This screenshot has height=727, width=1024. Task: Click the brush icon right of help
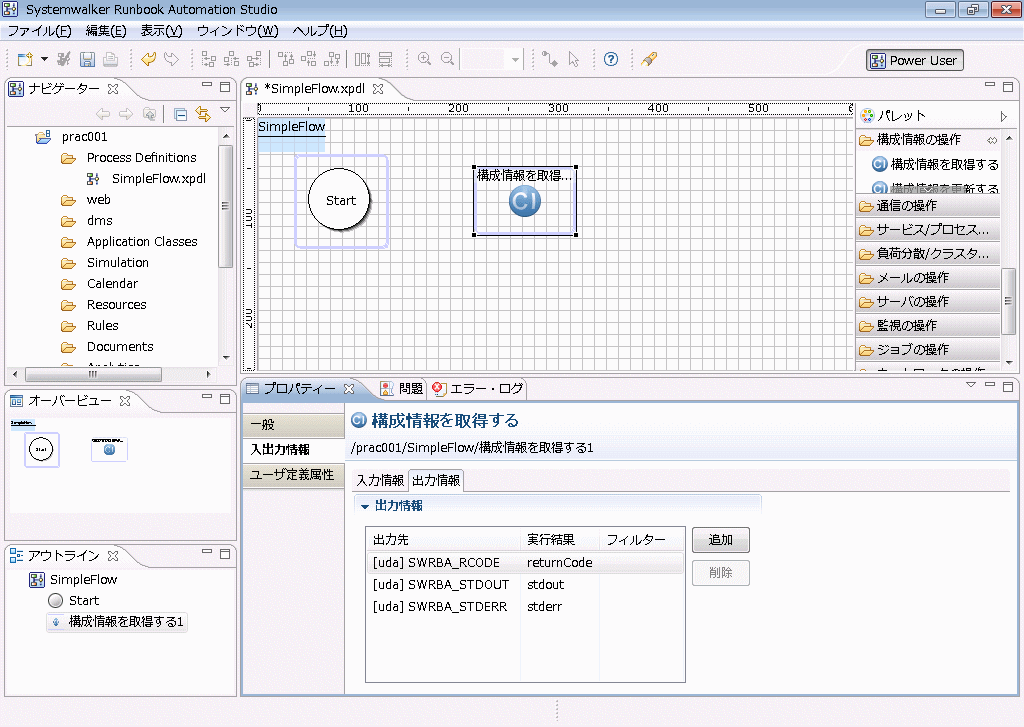pos(648,59)
